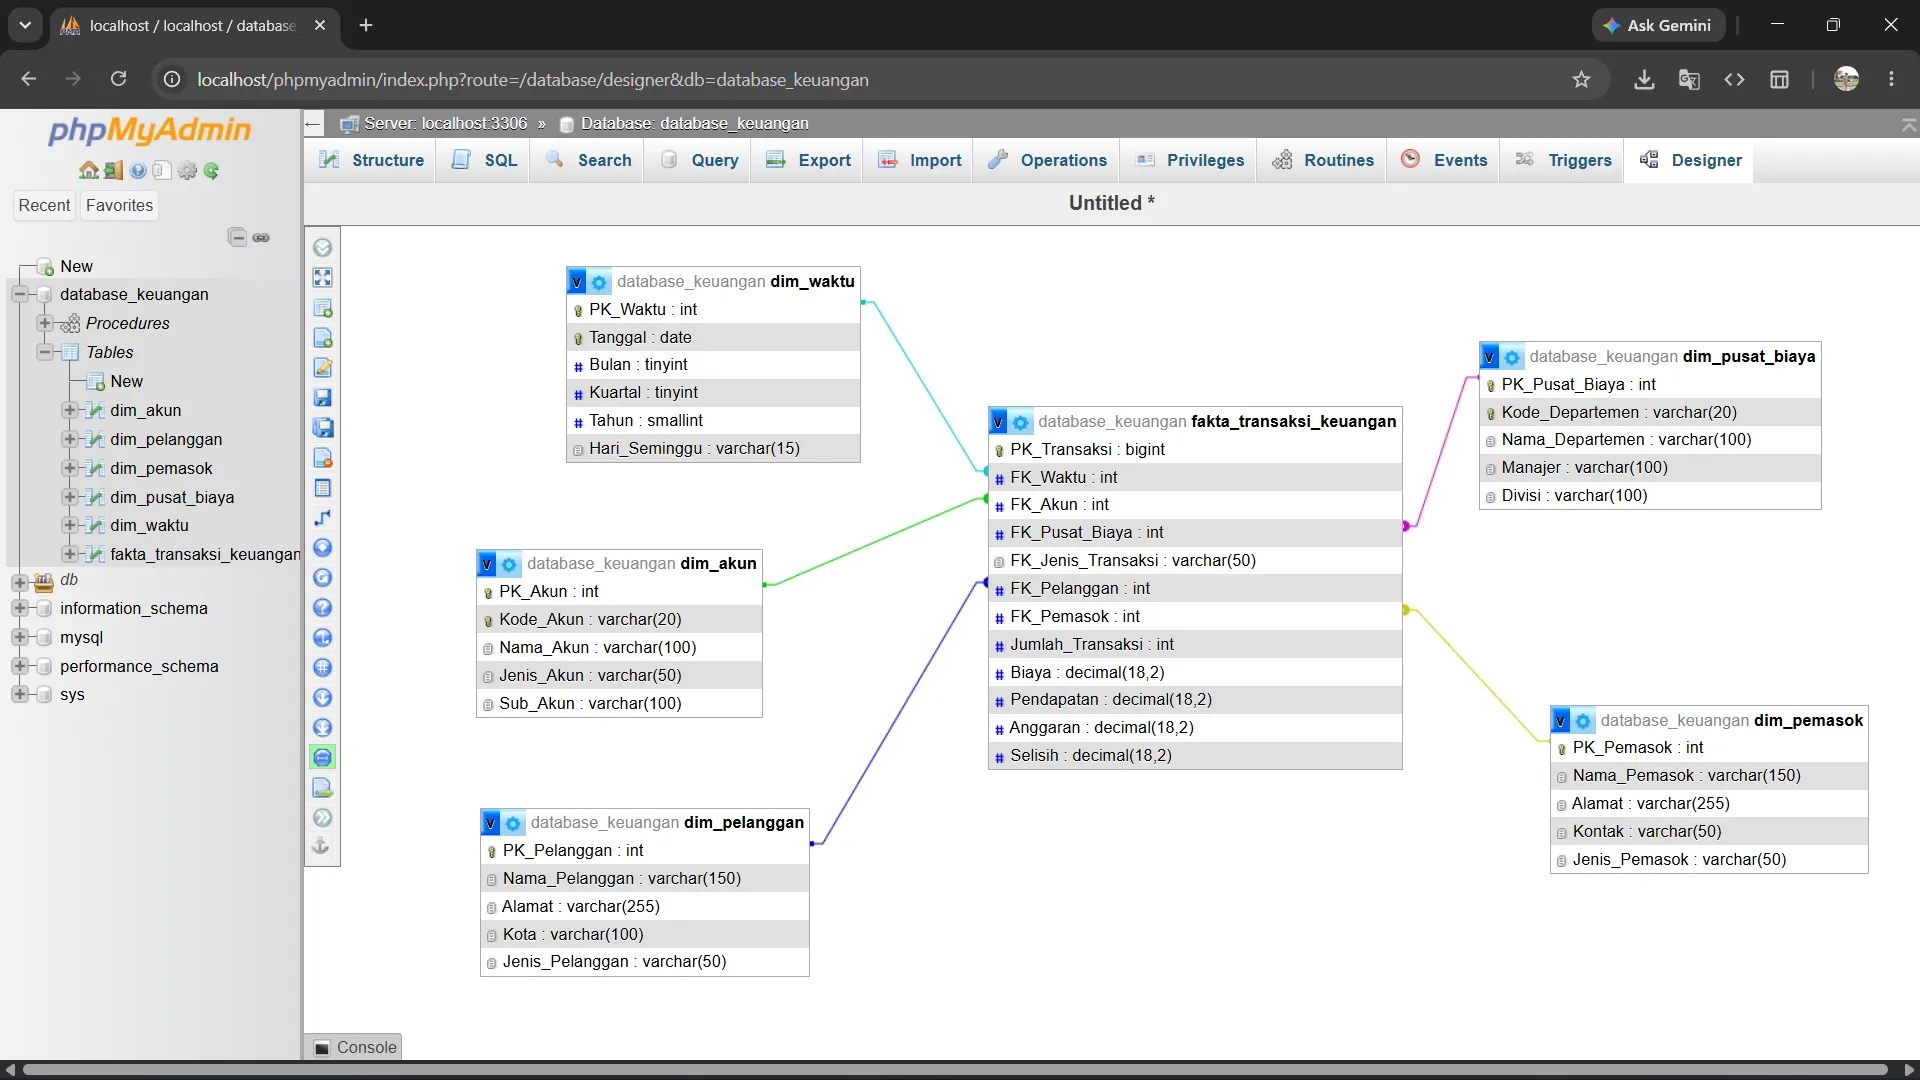Toggle the fakta_transaksi_keuangan V checkbox
This screenshot has height=1080, width=1920.
tap(998, 422)
